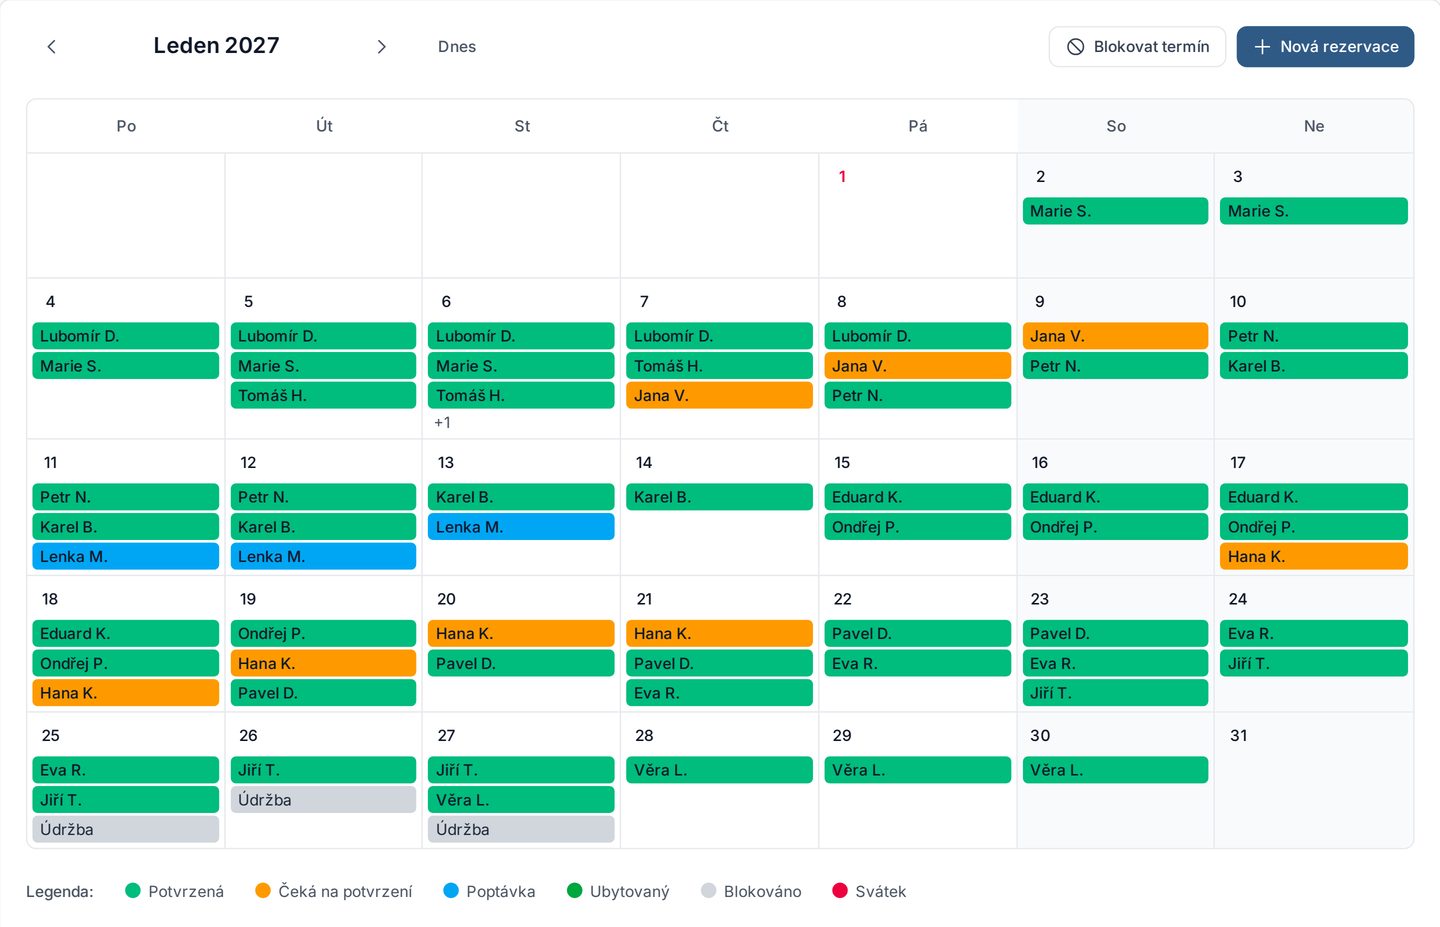Select Jiří T. reservation on January 23

(1115, 693)
